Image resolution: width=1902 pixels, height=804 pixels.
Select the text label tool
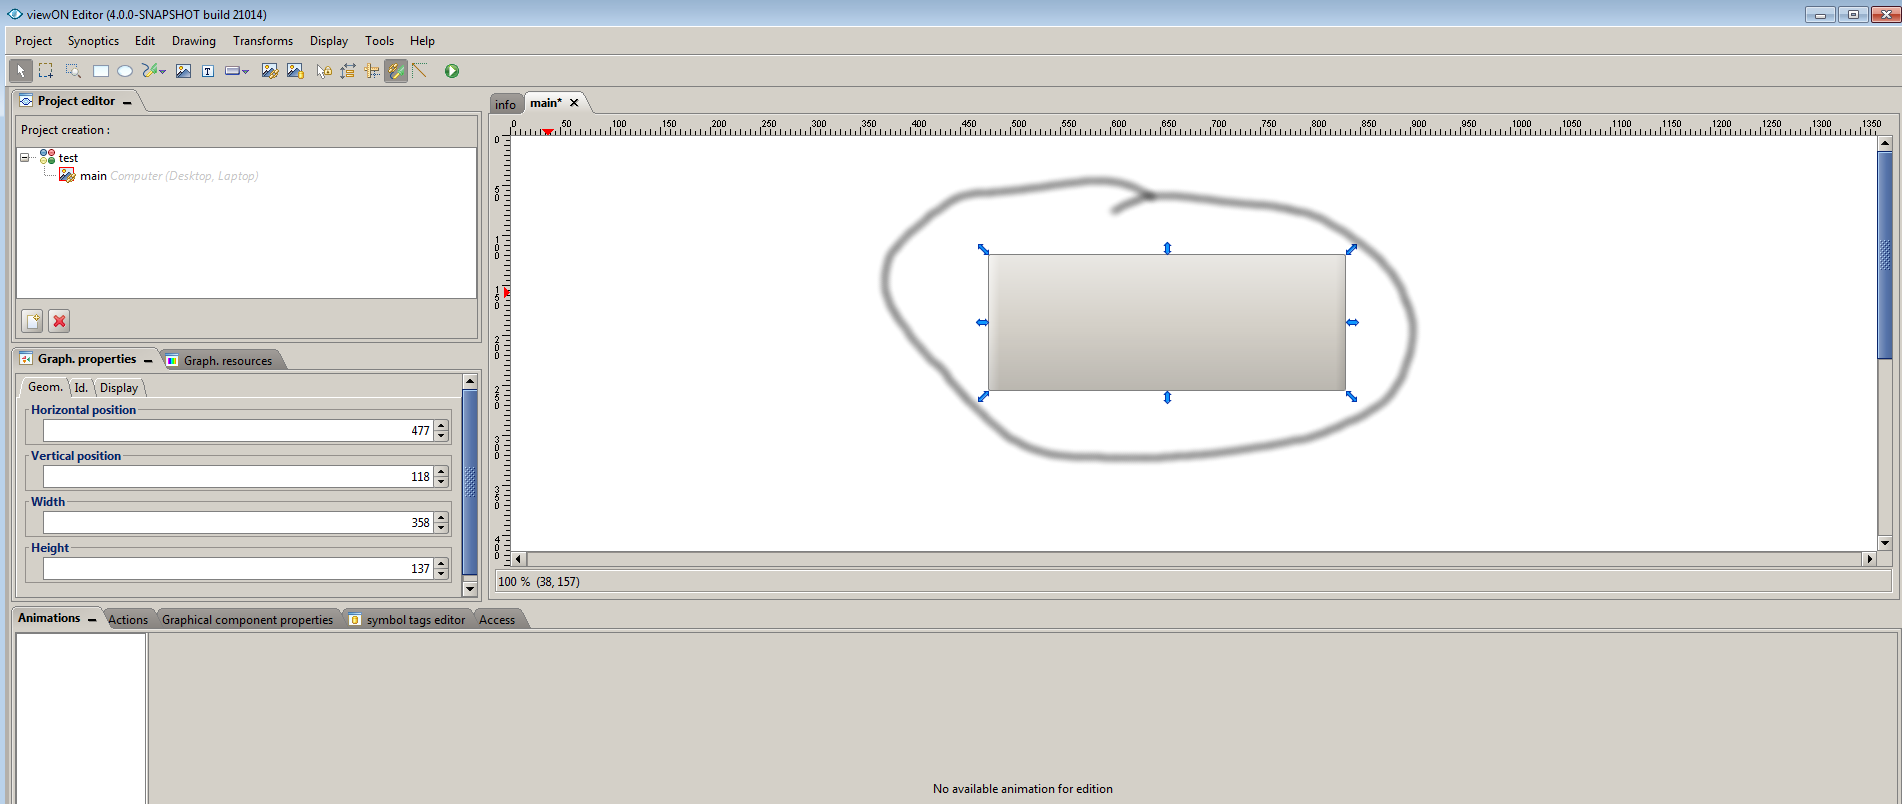coord(208,71)
